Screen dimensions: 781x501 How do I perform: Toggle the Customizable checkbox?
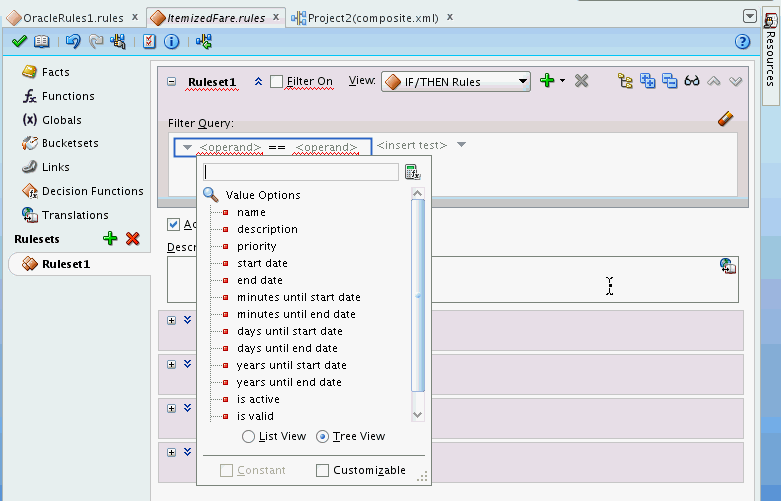[322, 470]
